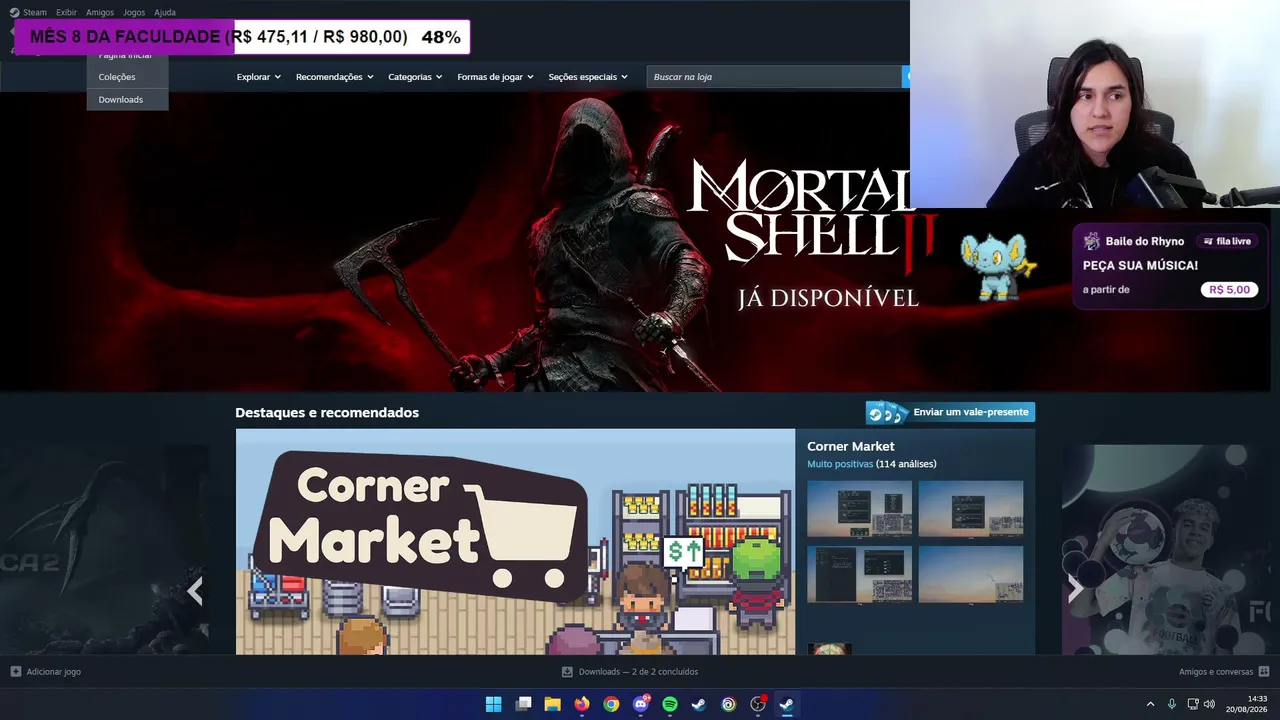Open the Windows Start menu

point(493,704)
